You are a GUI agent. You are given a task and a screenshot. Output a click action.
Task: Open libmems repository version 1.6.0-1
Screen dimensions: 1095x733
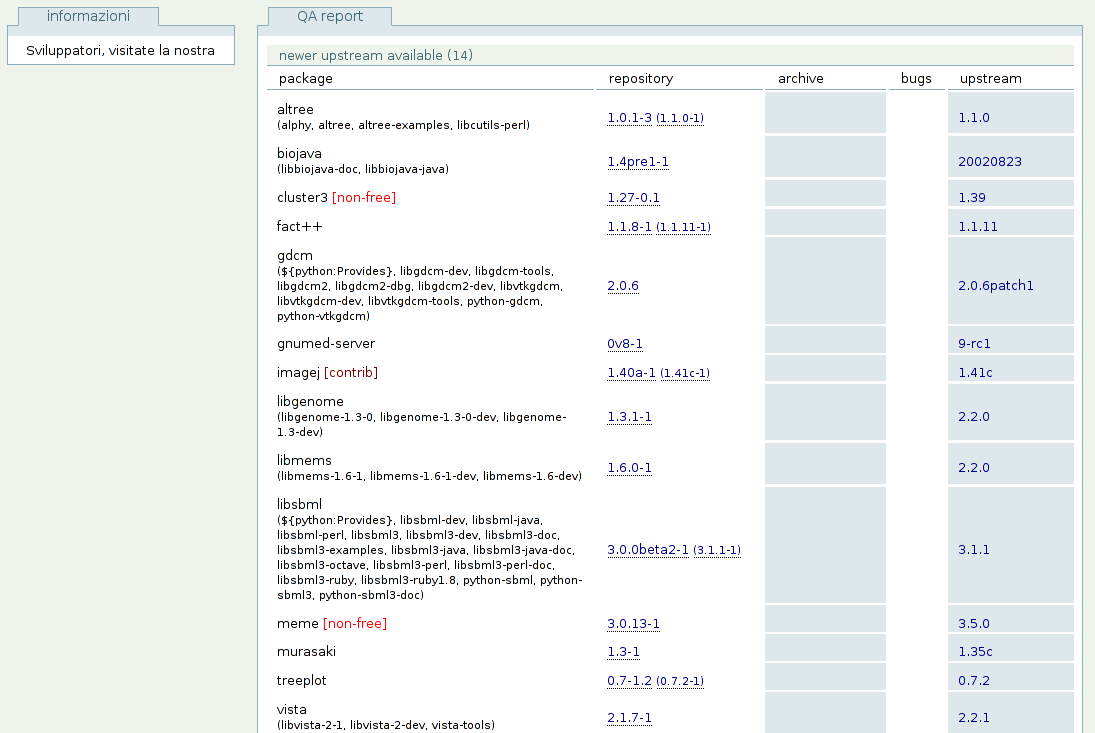(629, 468)
